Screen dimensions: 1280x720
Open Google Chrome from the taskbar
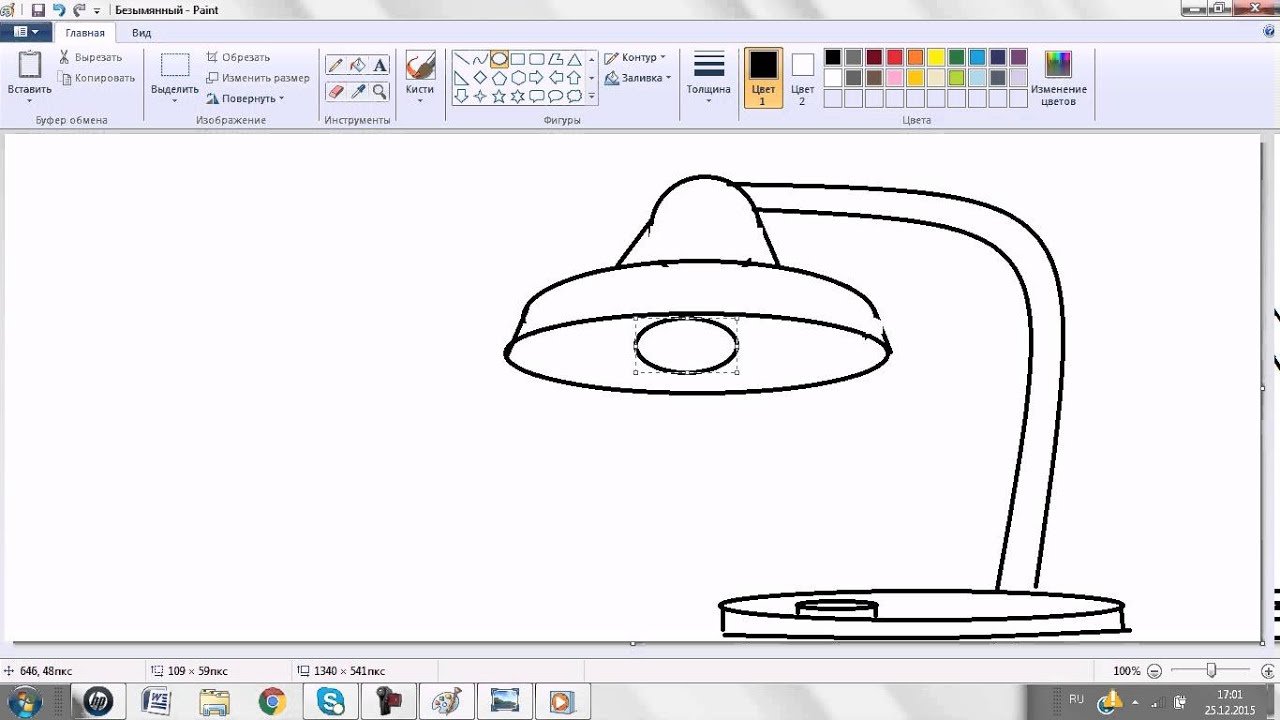click(x=272, y=701)
